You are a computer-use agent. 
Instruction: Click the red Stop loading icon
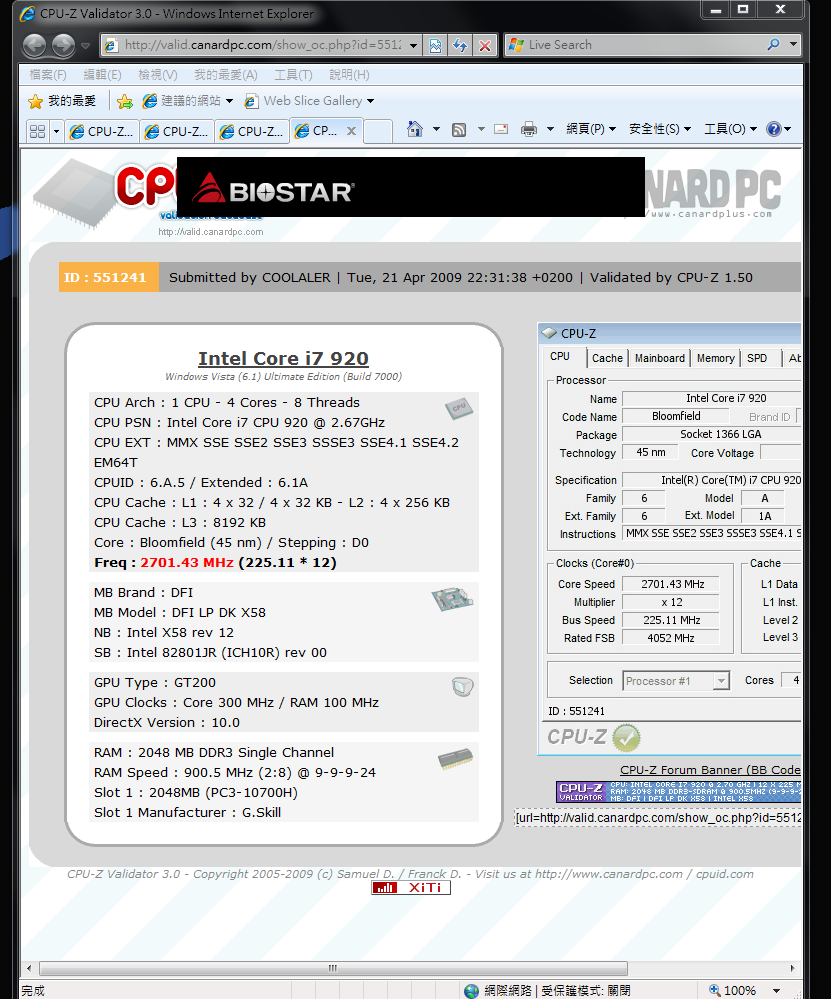point(485,45)
